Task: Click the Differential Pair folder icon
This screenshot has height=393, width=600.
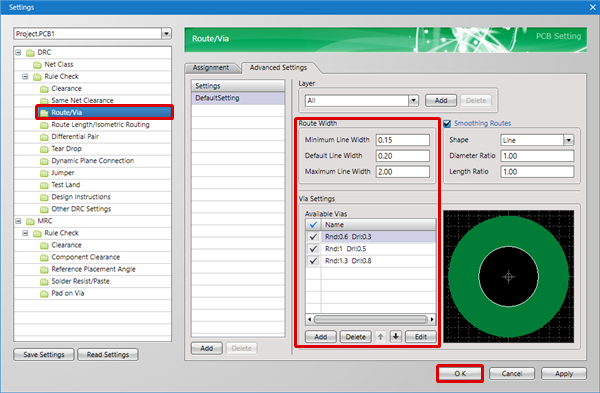Action: click(x=44, y=137)
